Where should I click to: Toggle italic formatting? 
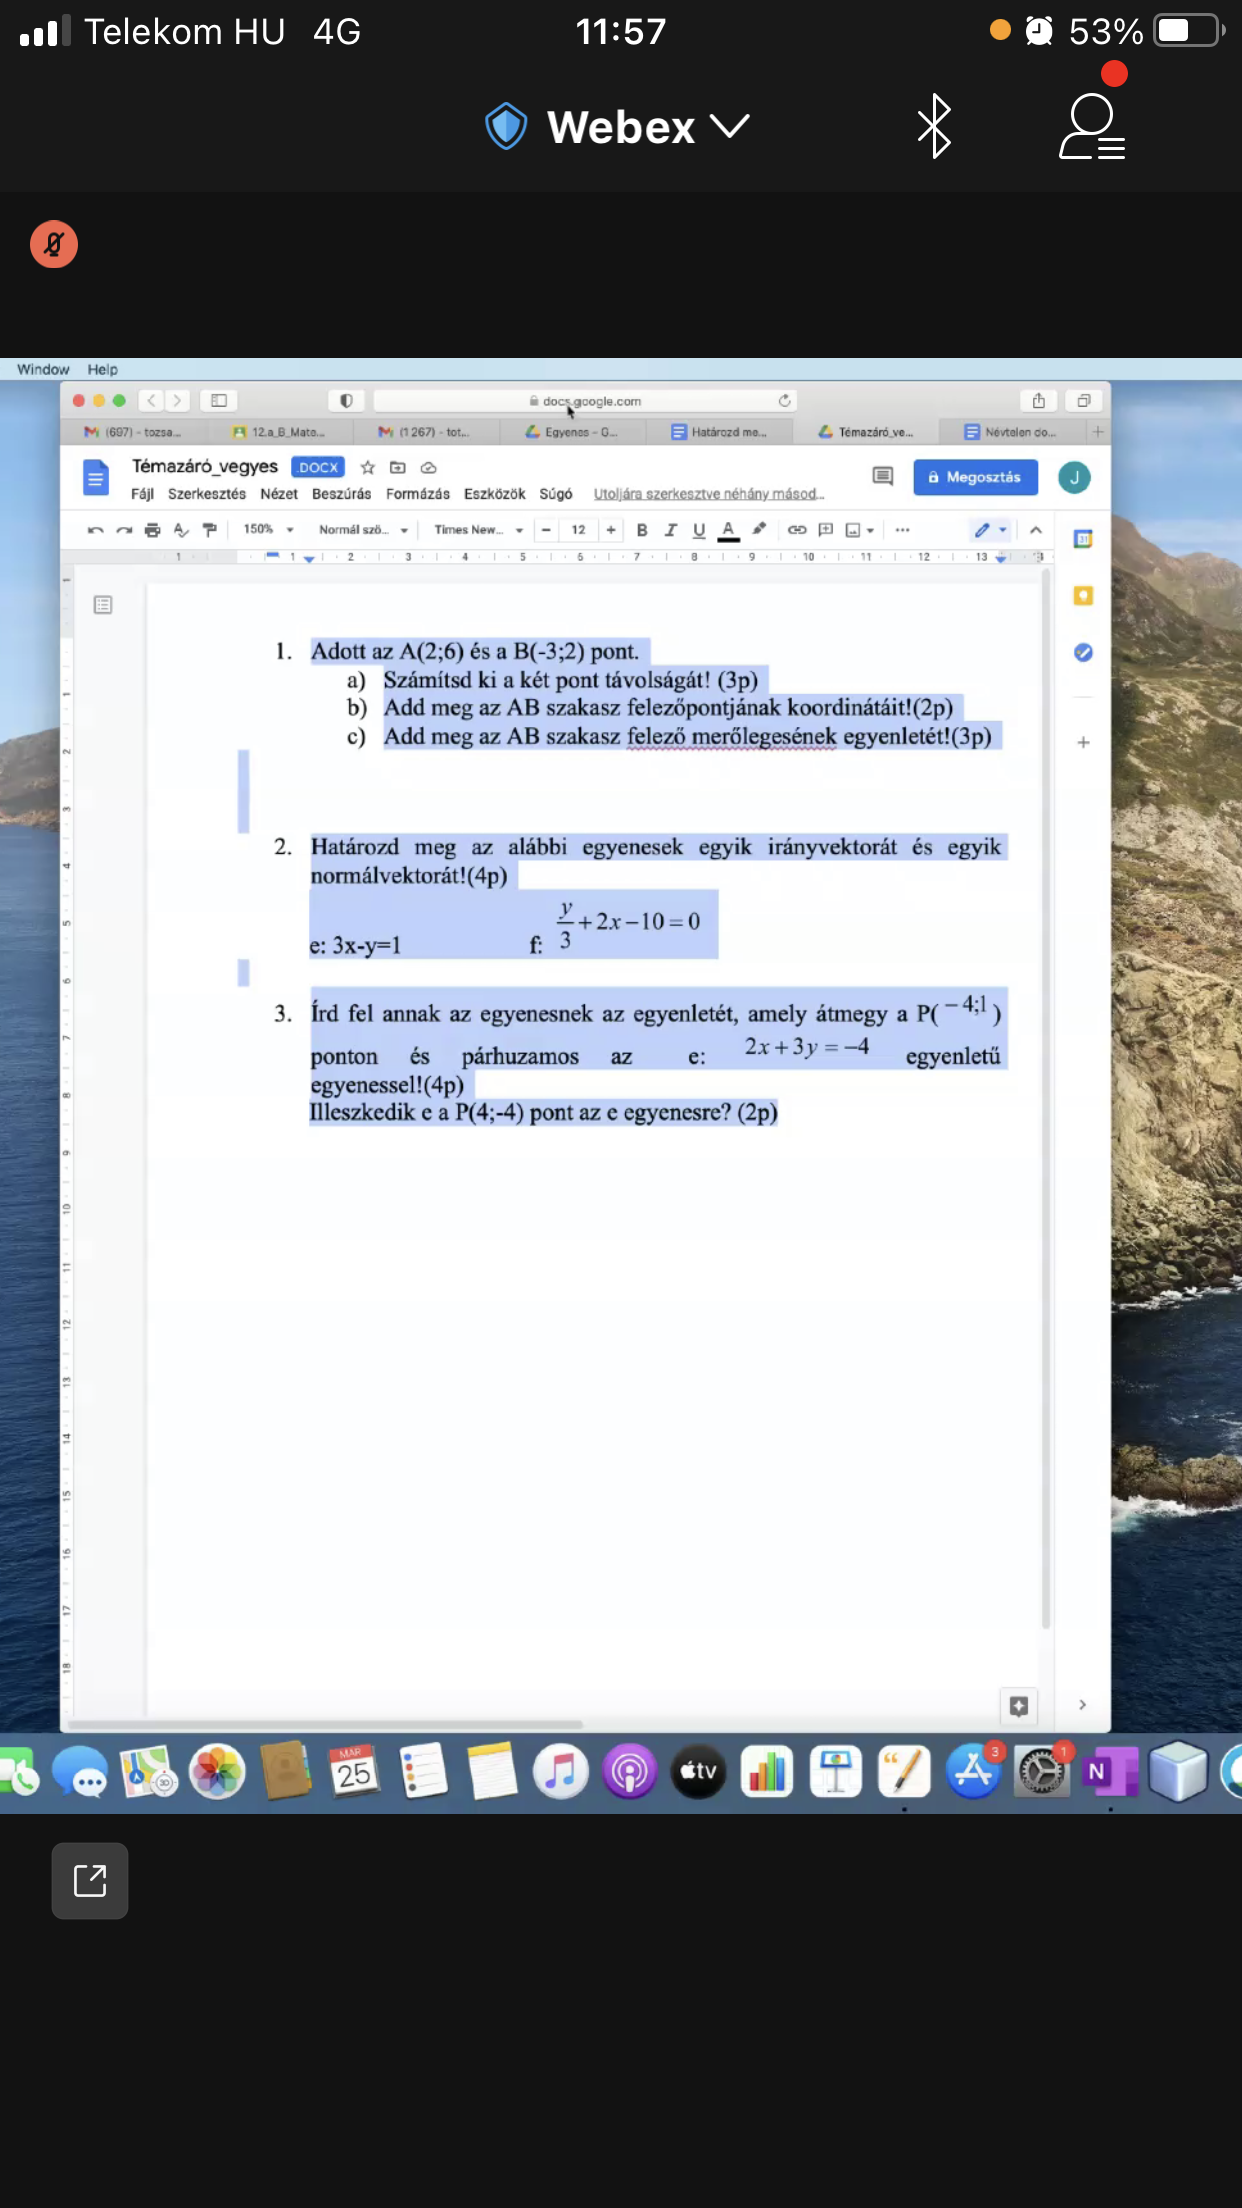[670, 530]
